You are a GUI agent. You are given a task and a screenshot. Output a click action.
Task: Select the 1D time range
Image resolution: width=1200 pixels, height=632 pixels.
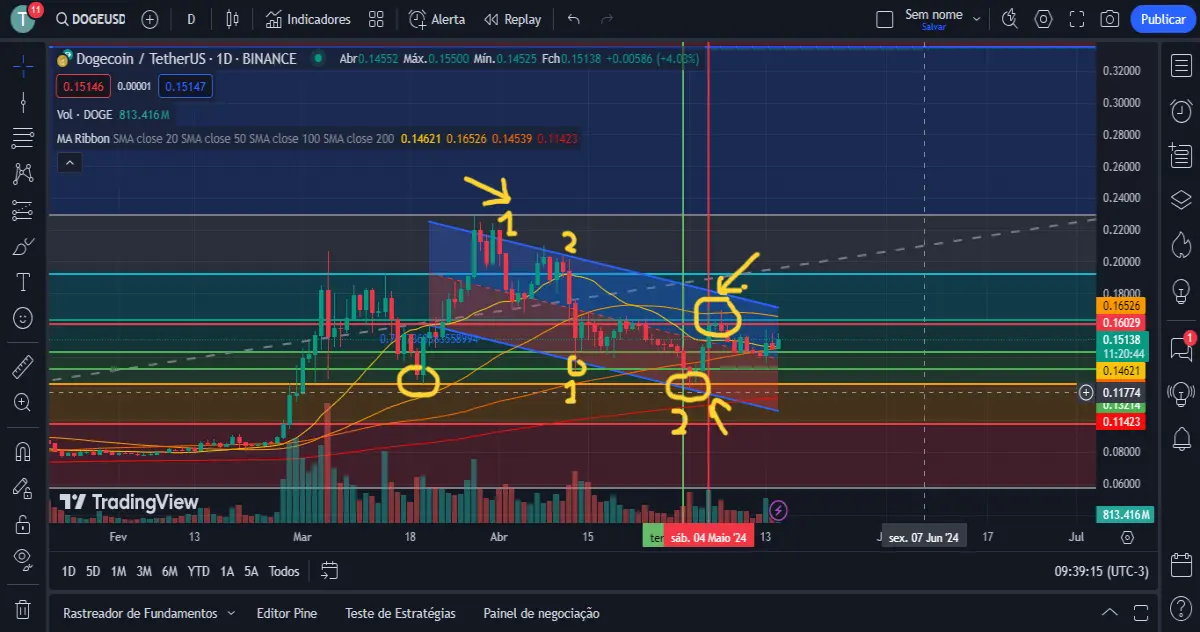(68, 571)
